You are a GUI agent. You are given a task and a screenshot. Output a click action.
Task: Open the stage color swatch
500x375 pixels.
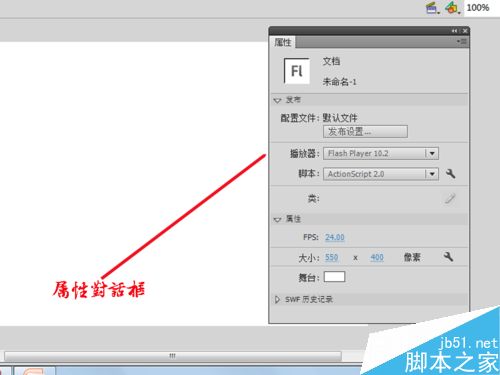pyautogui.click(x=334, y=277)
